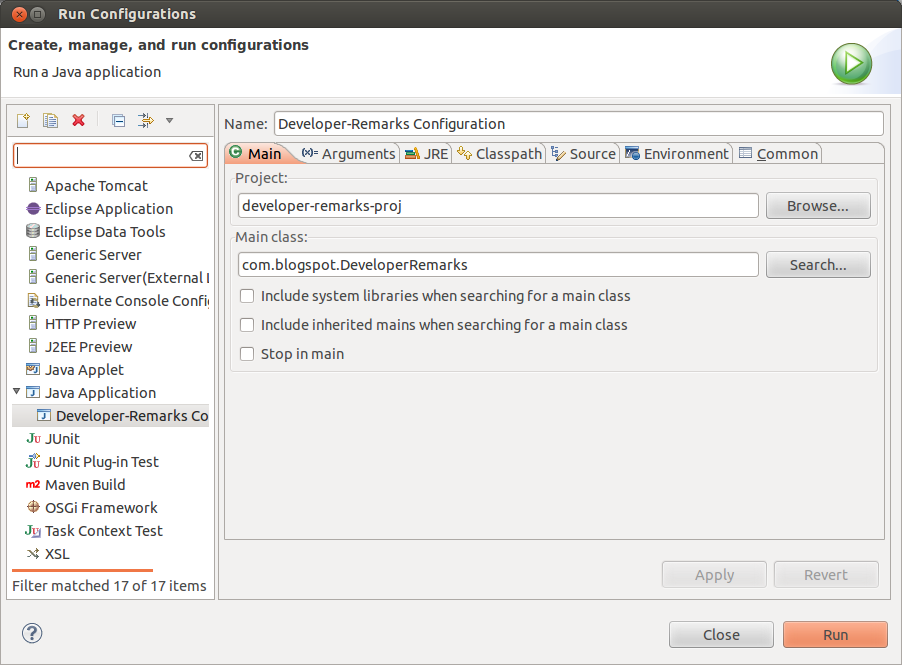Click the Search button for Main class
902x665 pixels.
817,265
